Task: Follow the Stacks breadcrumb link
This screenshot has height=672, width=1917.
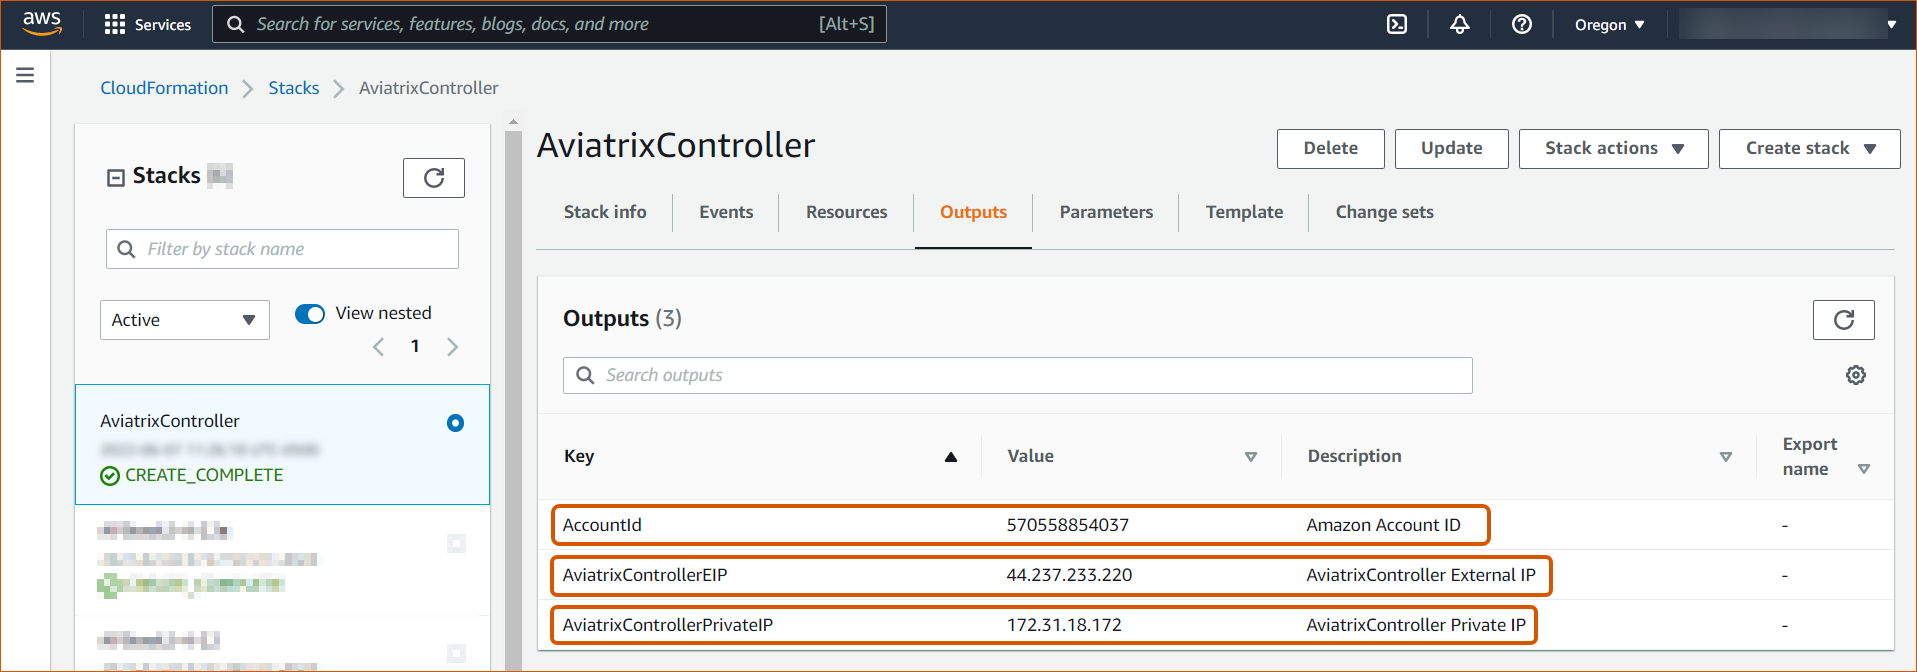Action: coord(294,88)
